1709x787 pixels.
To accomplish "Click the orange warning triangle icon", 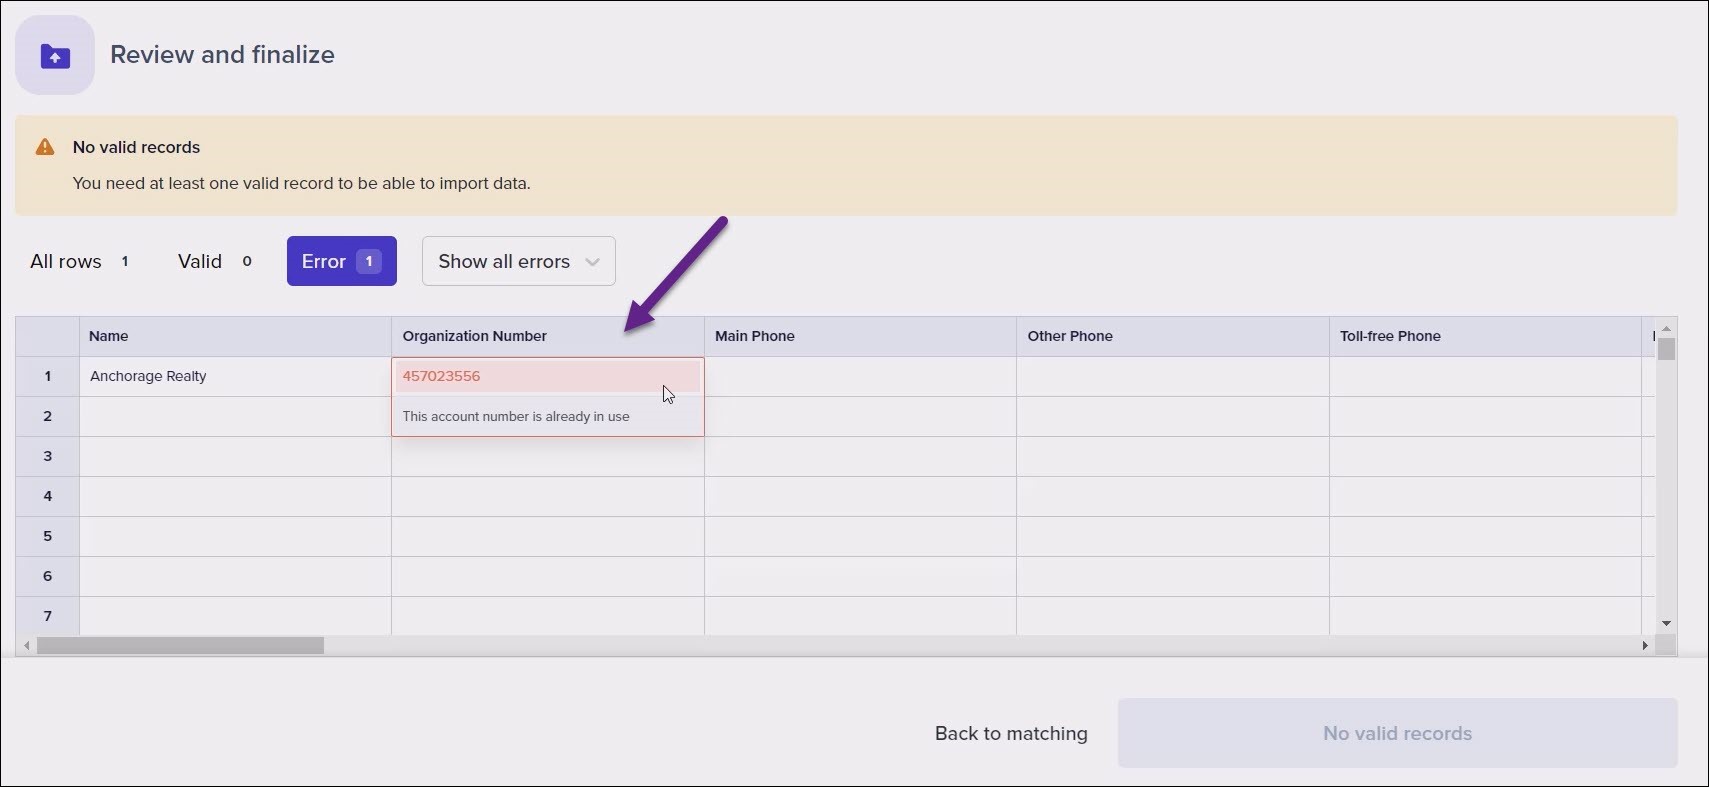I will coord(45,147).
